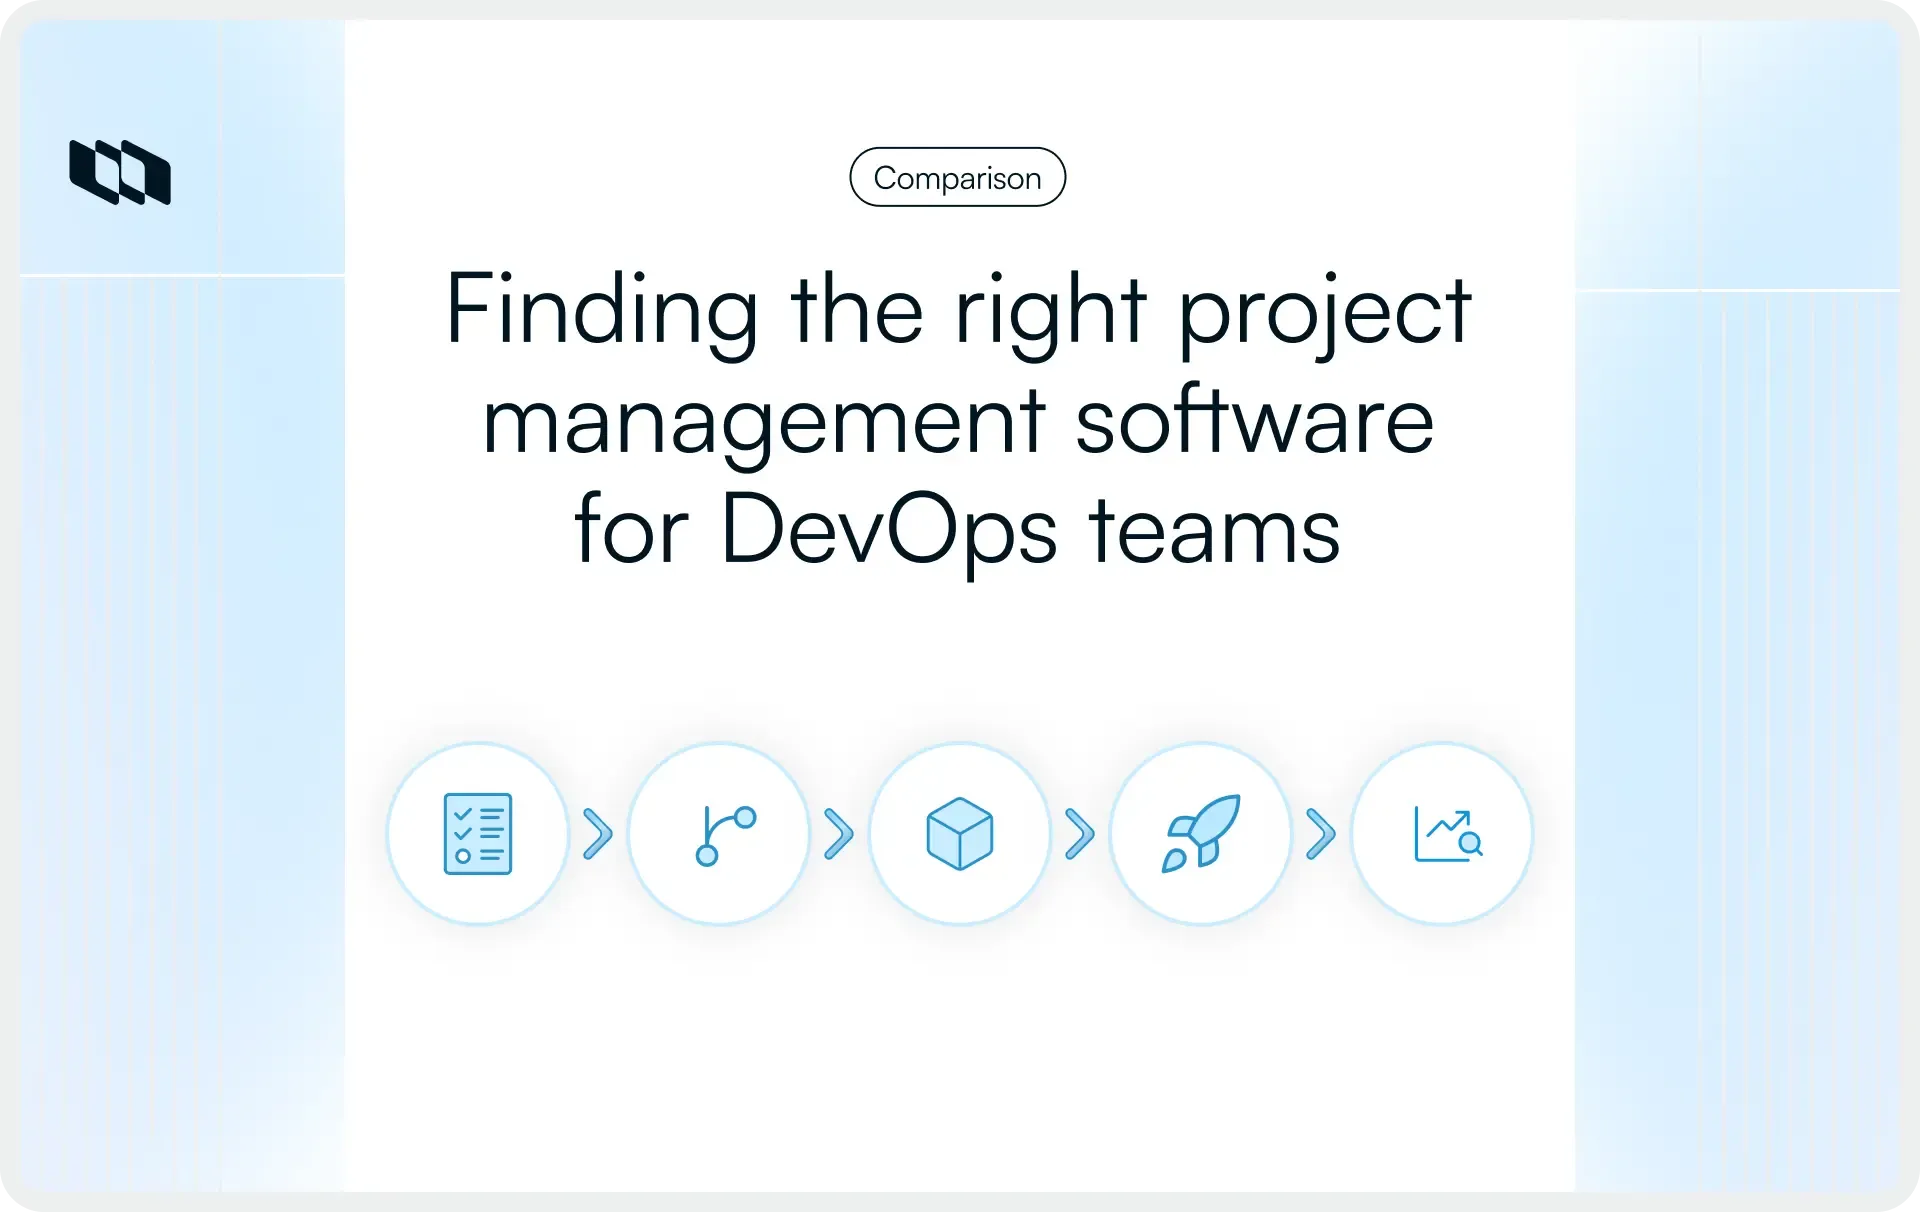The width and height of the screenshot is (1920, 1212).
Task: Click the cube package icon
Action: coord(960,833)
